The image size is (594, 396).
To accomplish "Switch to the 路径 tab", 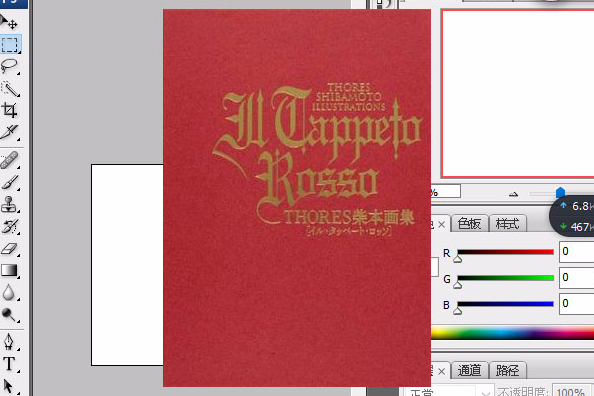I will pos(507,370).
